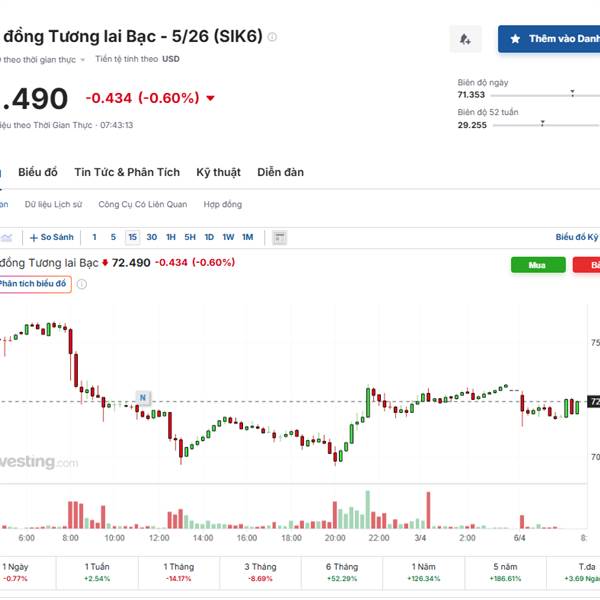
Task: Click the N news marker on chart
Action: tap(143, 398)
